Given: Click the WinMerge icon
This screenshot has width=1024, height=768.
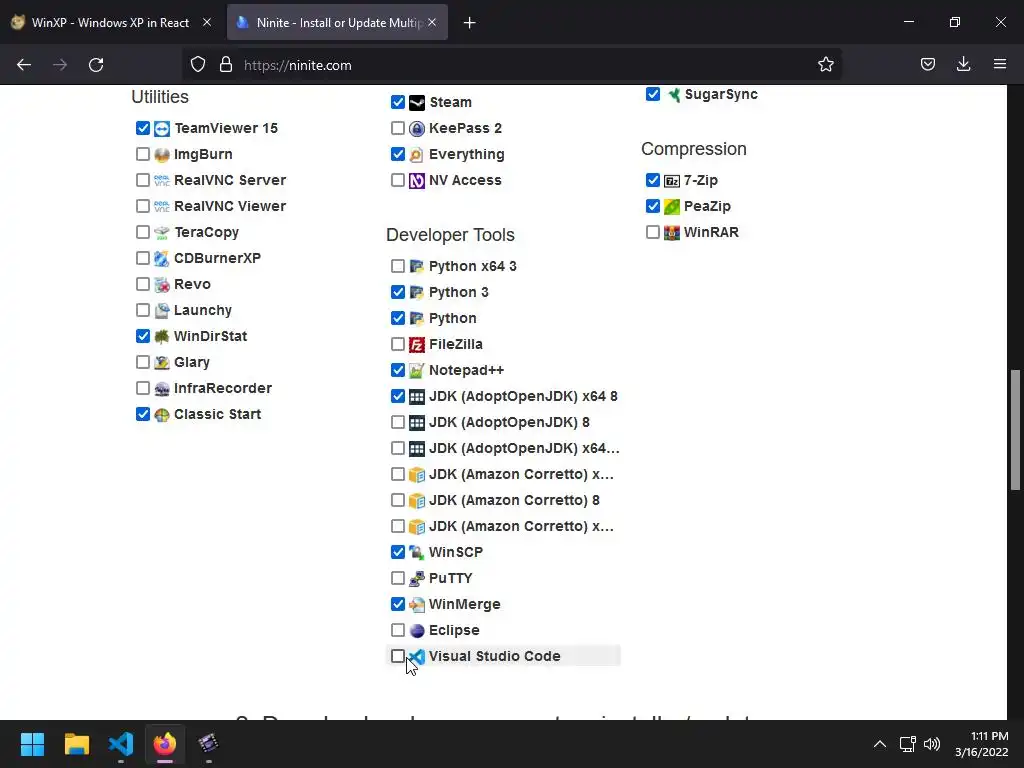Looking at the screenshot, I should [x=417, y=605].
